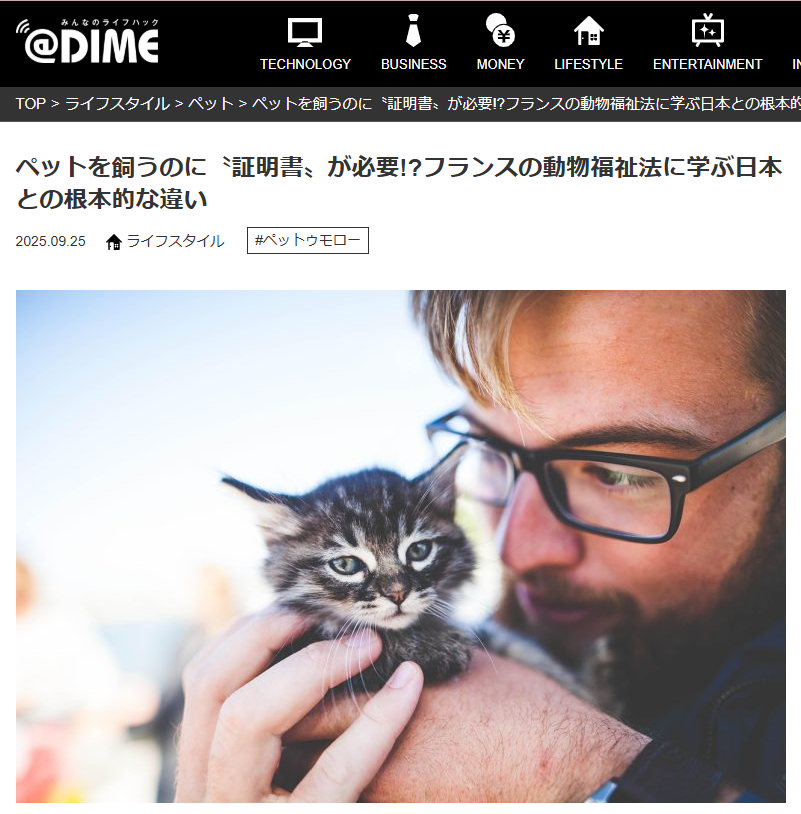The image size is (801, 814).
Task: Click the article headline about フランスの動物福祉法
Action: (x=399, y=183)
